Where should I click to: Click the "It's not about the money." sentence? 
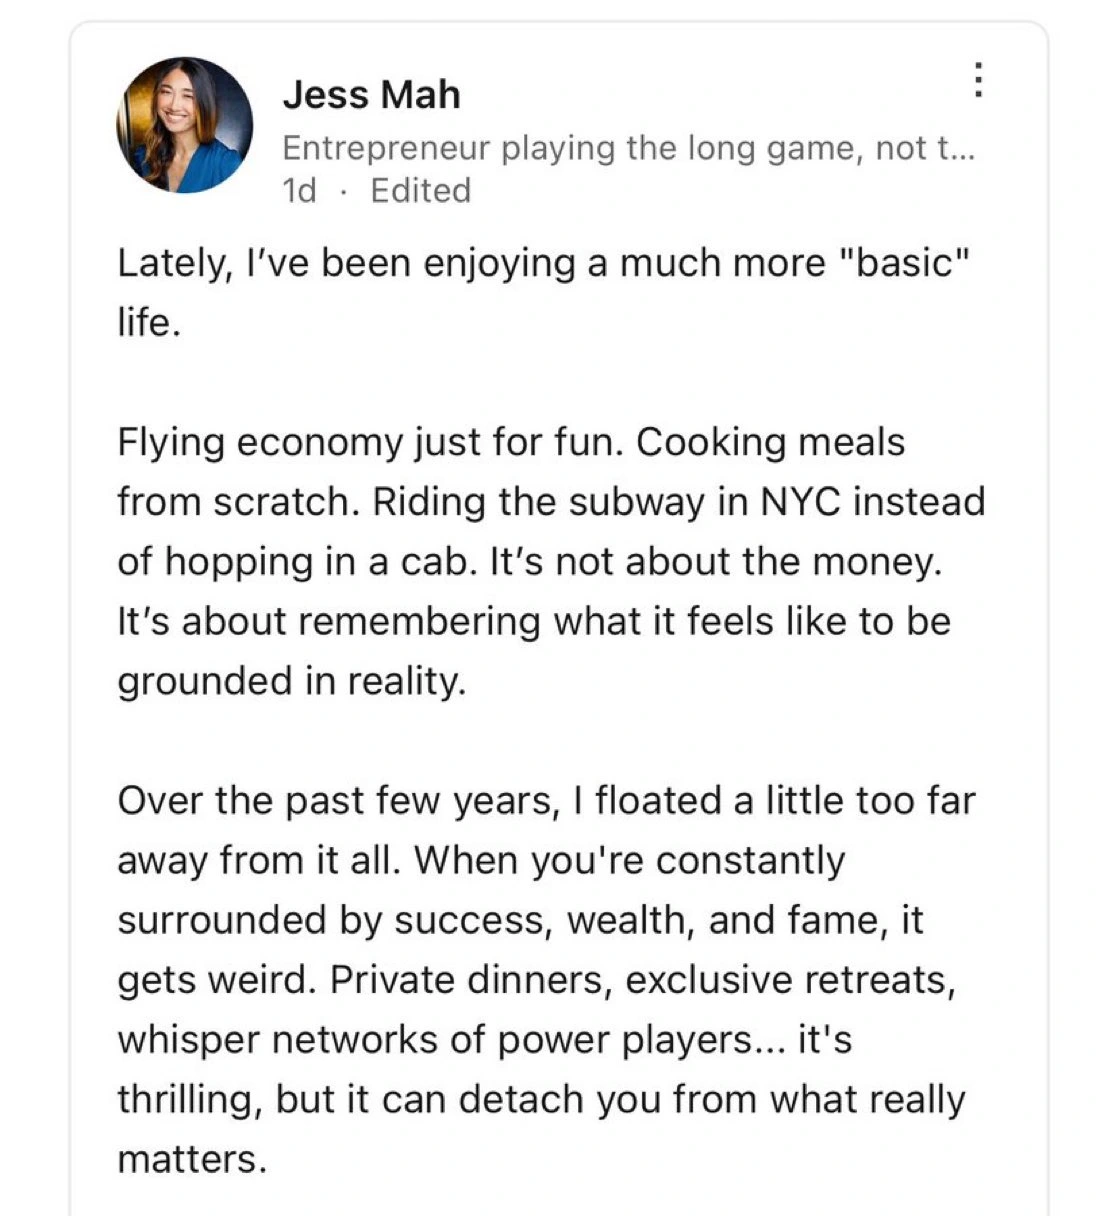[716, 561]
